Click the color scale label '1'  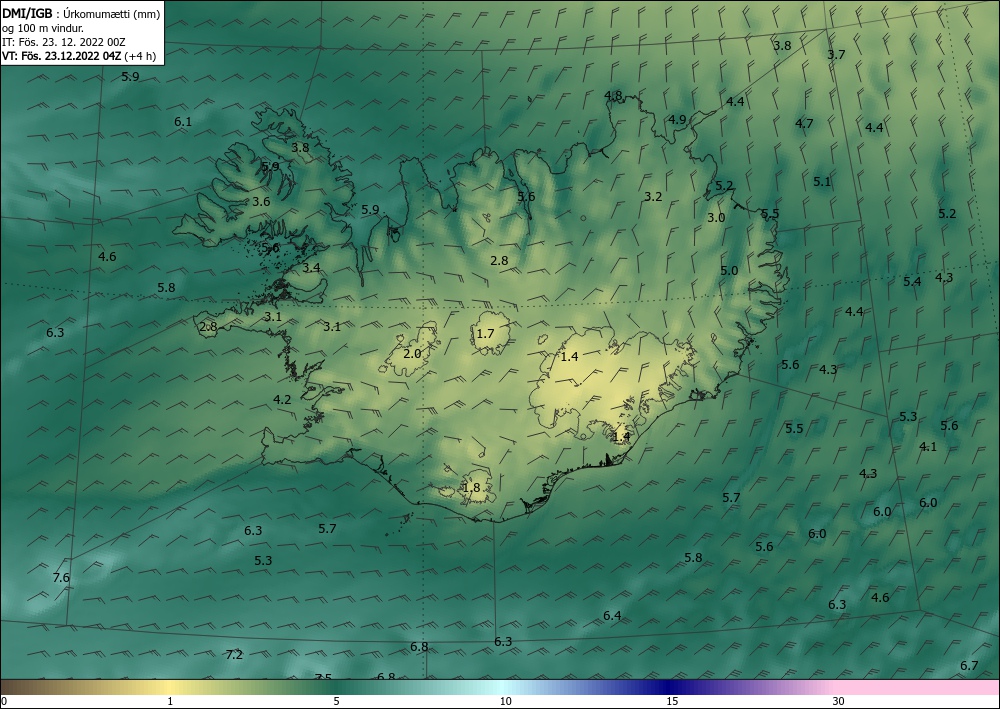pos(170,701)
